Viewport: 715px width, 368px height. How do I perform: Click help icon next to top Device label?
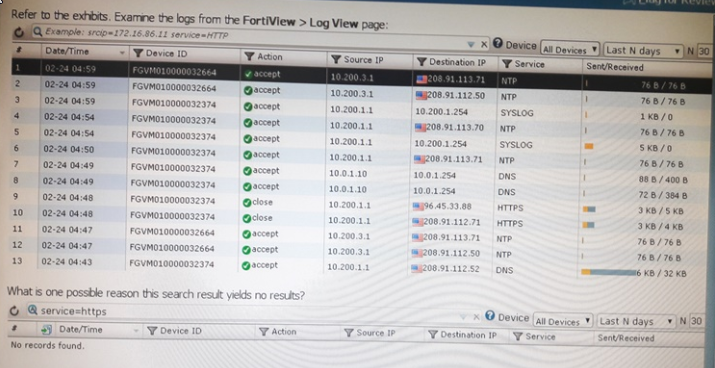pyautogui.click(x=497, y=44)
